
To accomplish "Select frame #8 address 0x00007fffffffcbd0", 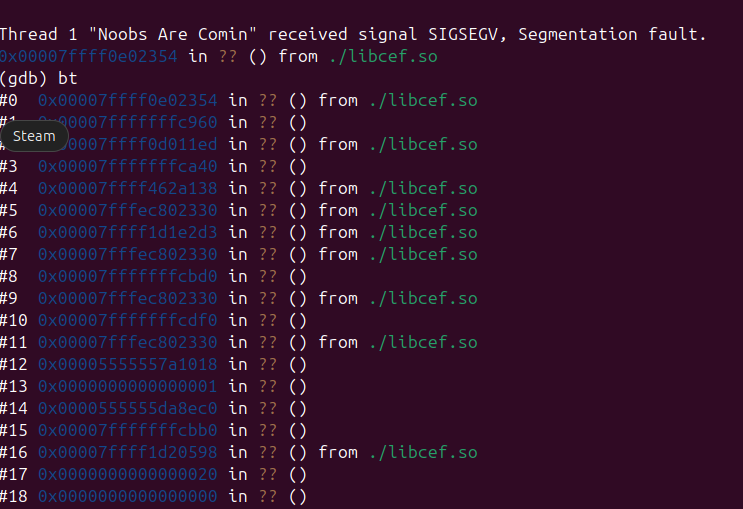I will [127, 277].
